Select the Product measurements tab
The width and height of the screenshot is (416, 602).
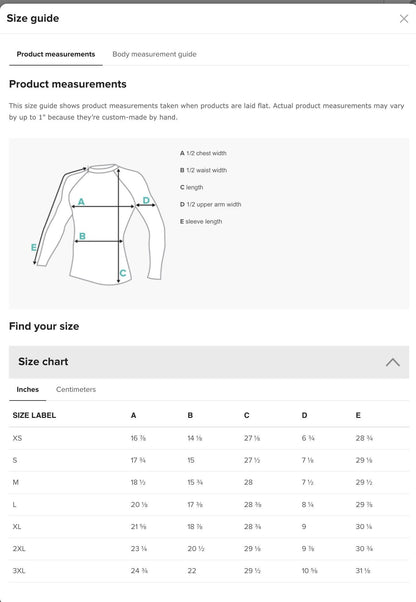[x=56, y=54]
